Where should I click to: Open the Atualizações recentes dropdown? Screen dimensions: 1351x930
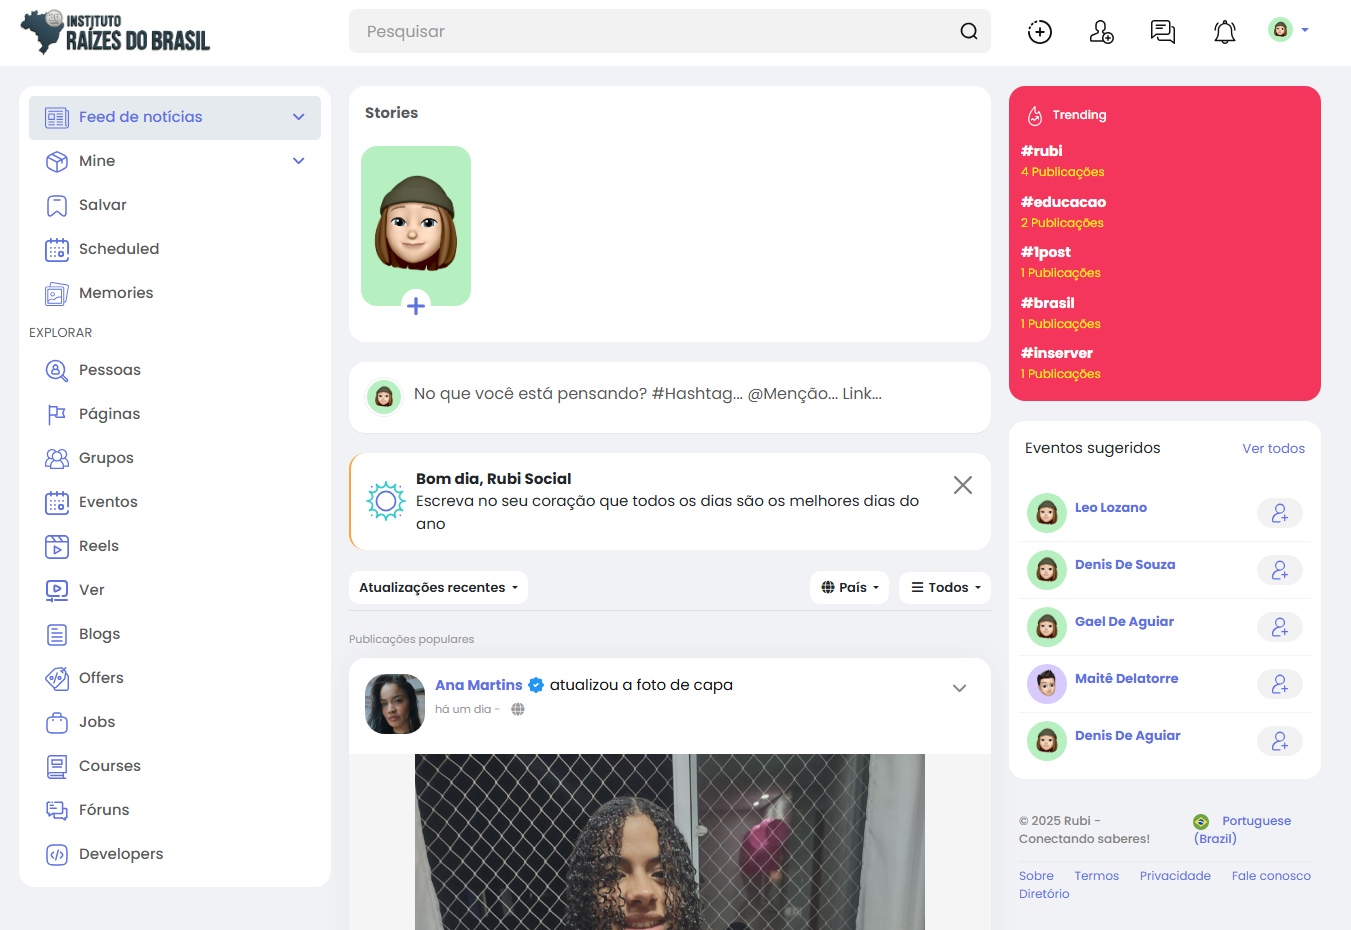click(438, 588)
